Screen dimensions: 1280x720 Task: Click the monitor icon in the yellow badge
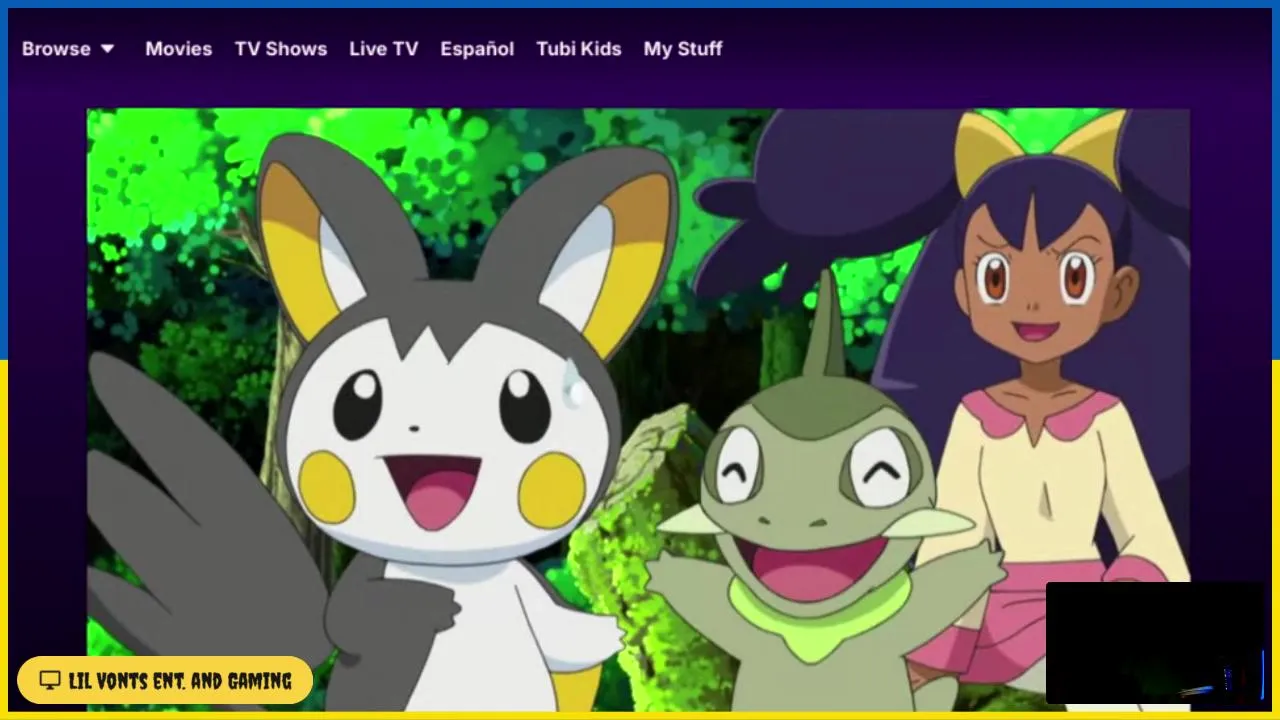[49, 681]
